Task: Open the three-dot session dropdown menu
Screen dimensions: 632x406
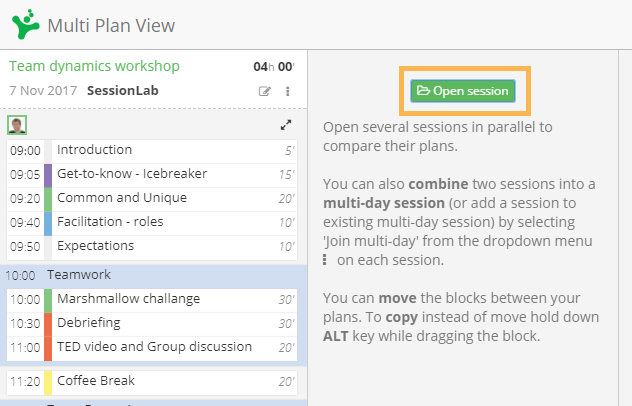Action: click(x=287, y=92)
